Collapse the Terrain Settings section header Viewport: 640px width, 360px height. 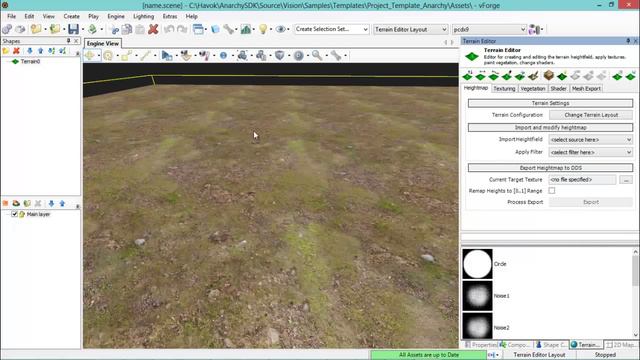point(550,103)
